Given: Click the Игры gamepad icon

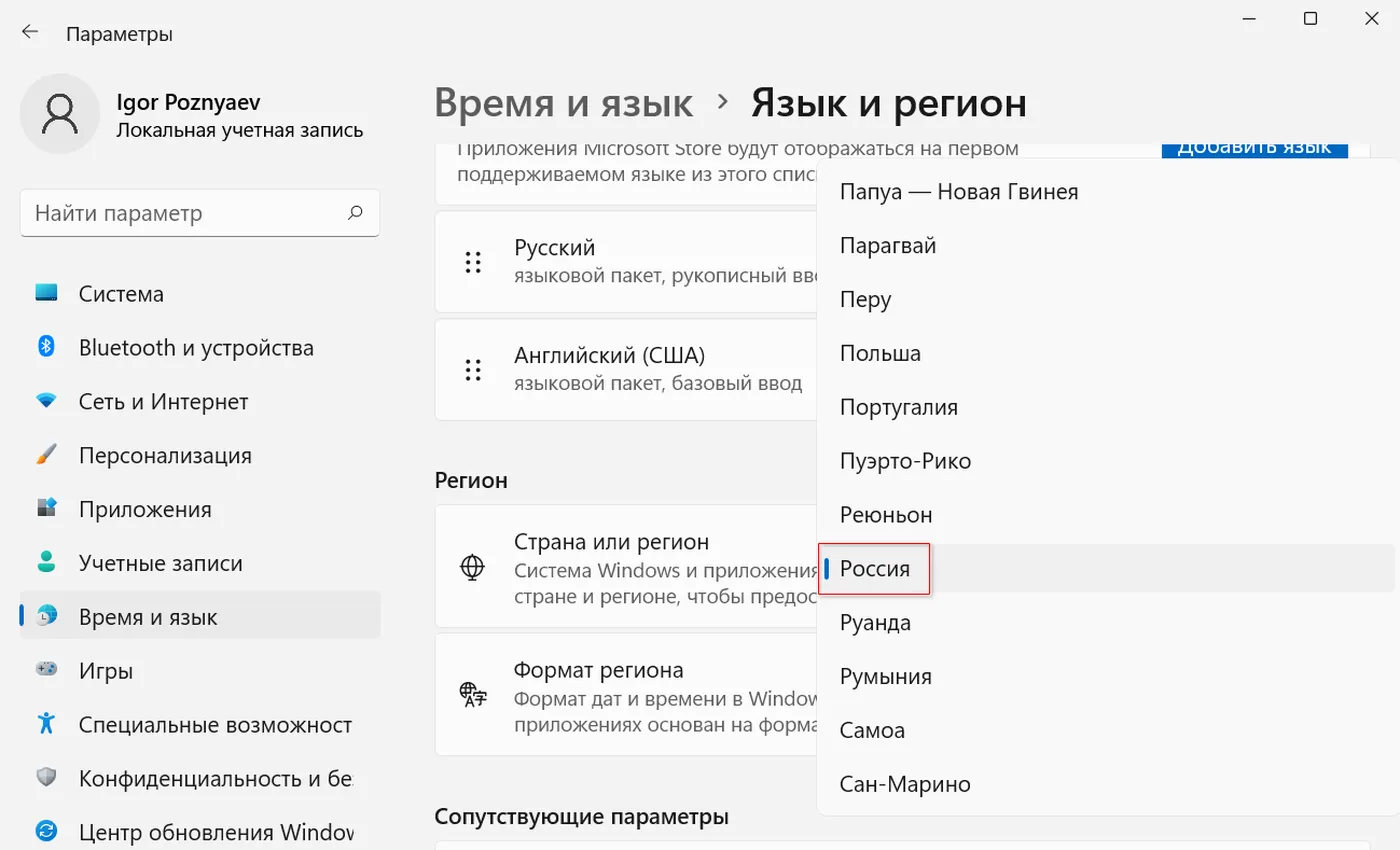Looking at the screenshot, I should [46, 670].
